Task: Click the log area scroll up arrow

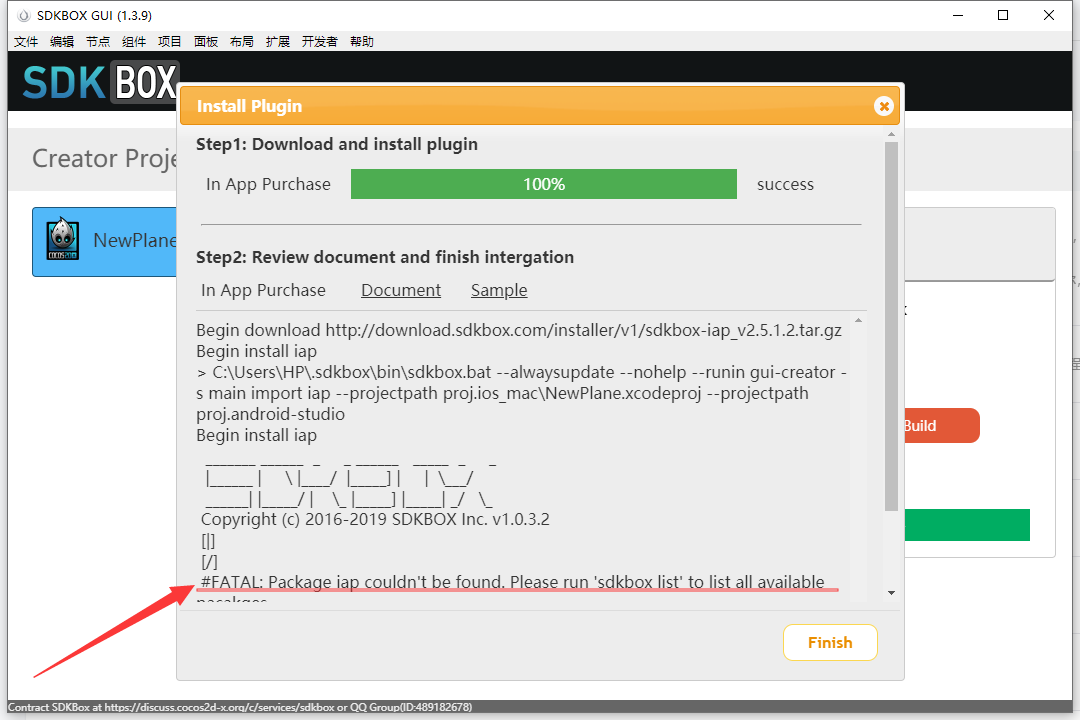Action: (858, 320)
